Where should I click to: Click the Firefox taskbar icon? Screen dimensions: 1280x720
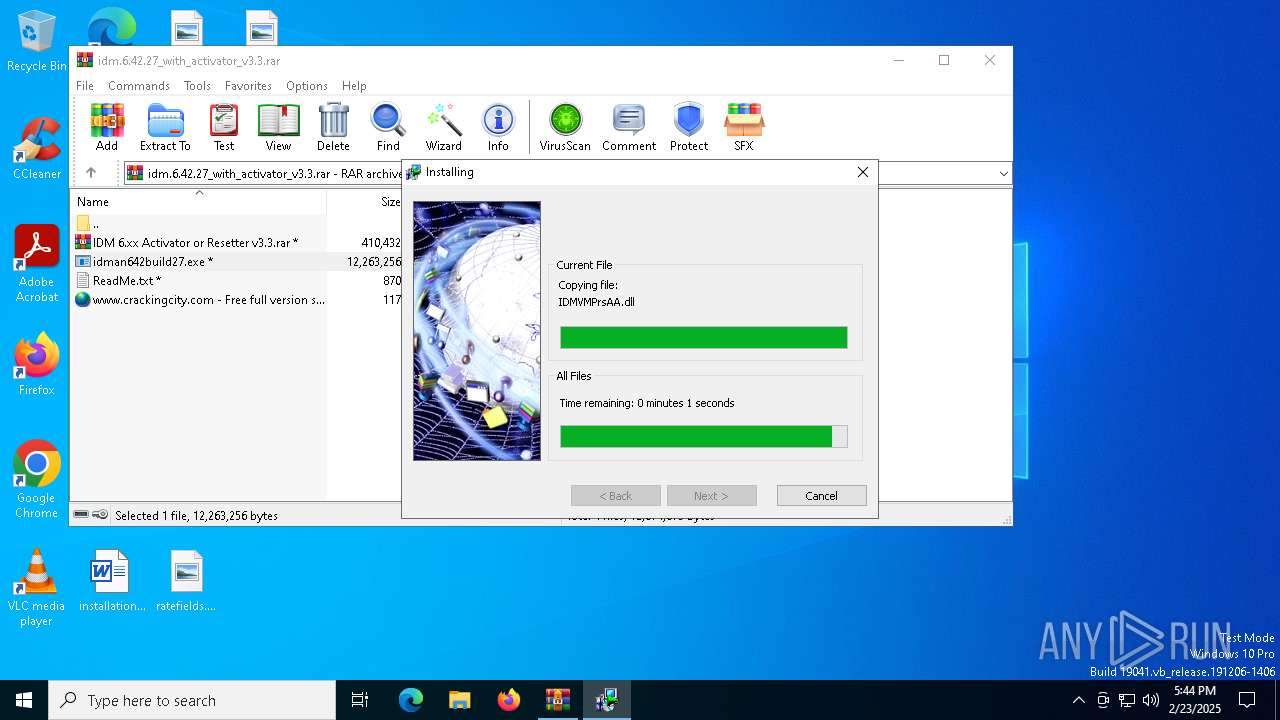pyautogui.click(x=508, y=700)
